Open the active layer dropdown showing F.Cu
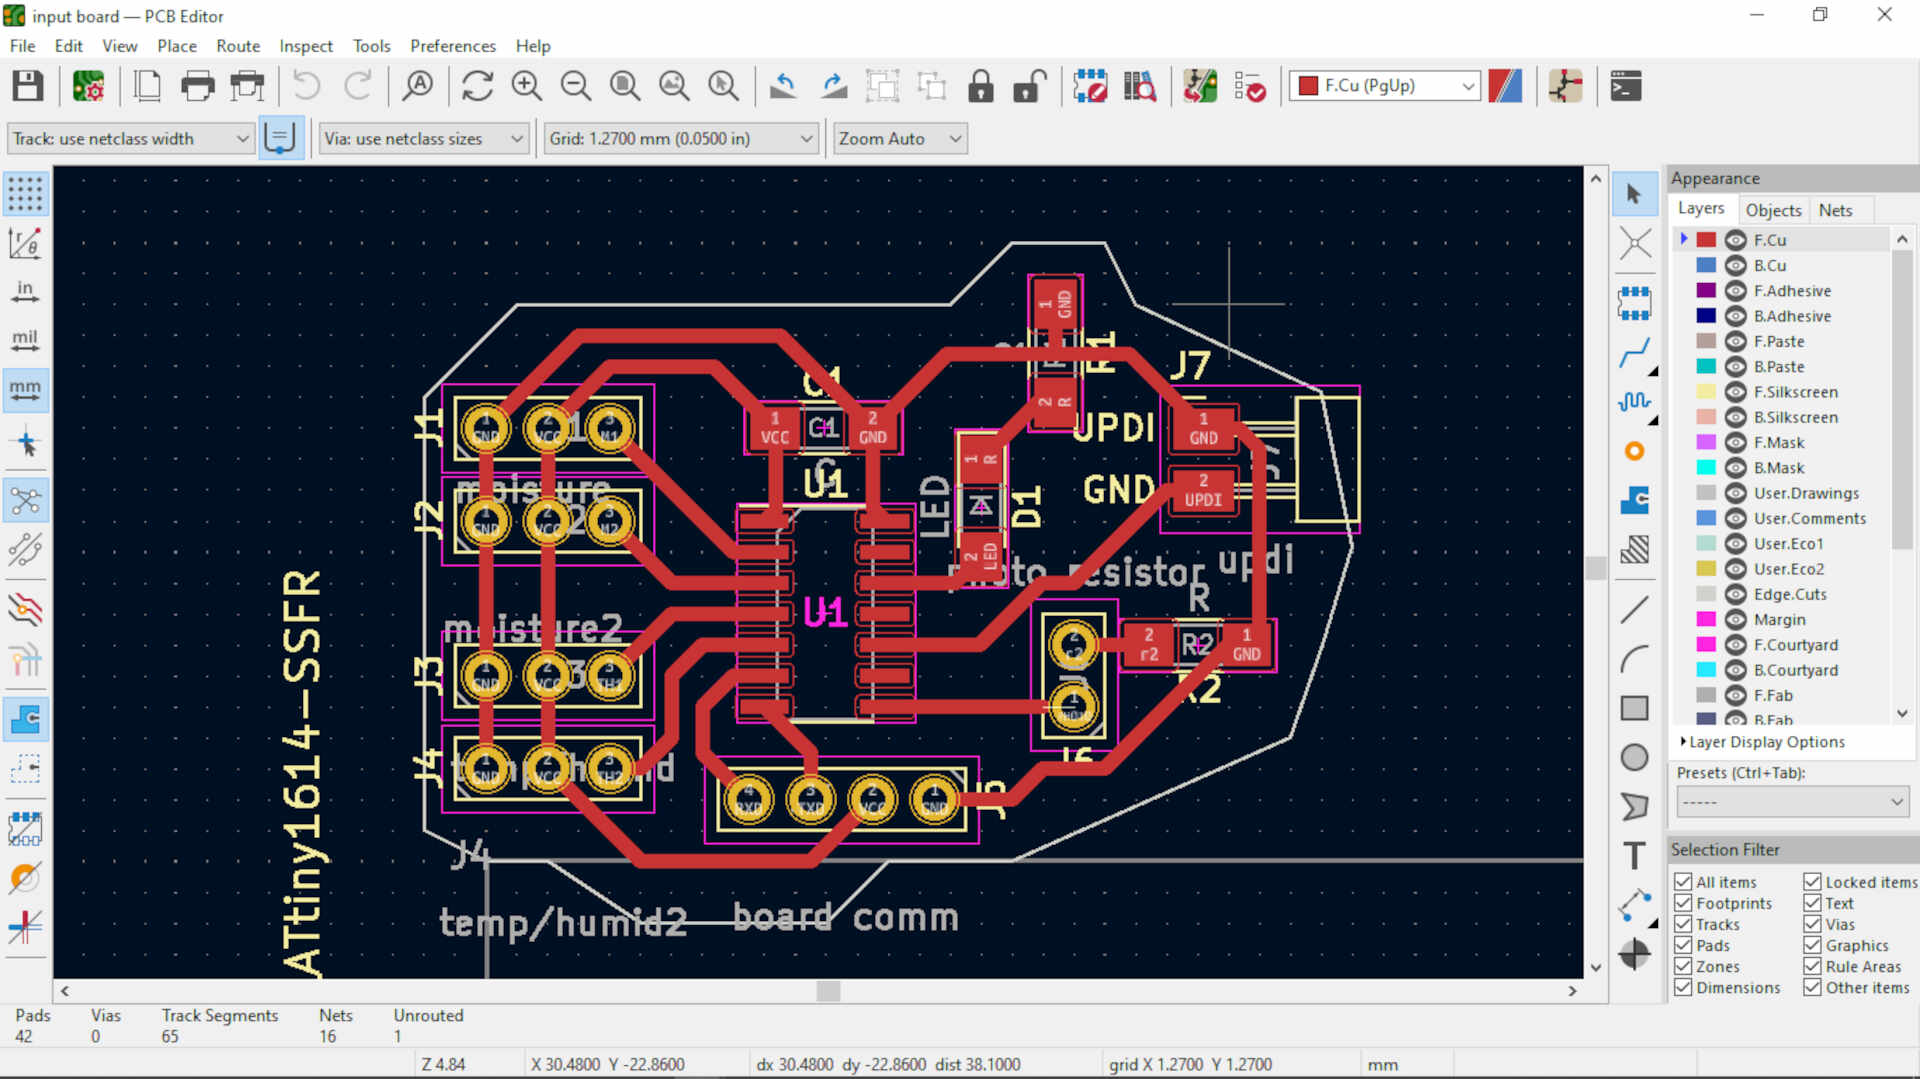The height and width of the screenshot is (1079, 1920). (x=1467, y=86)
